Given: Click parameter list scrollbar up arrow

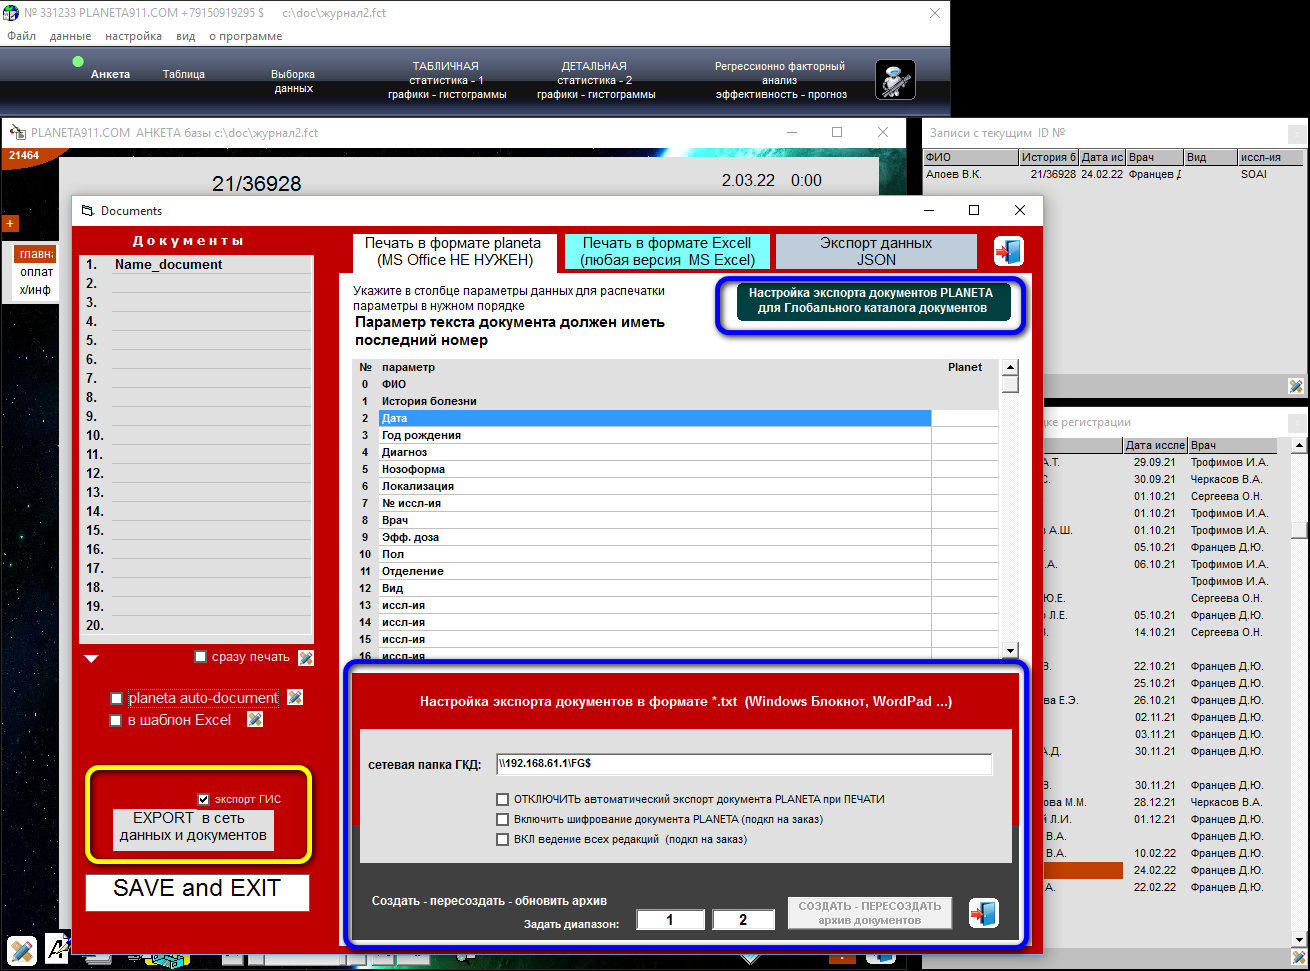Looking at the screenshot, I should point(1010,367).
